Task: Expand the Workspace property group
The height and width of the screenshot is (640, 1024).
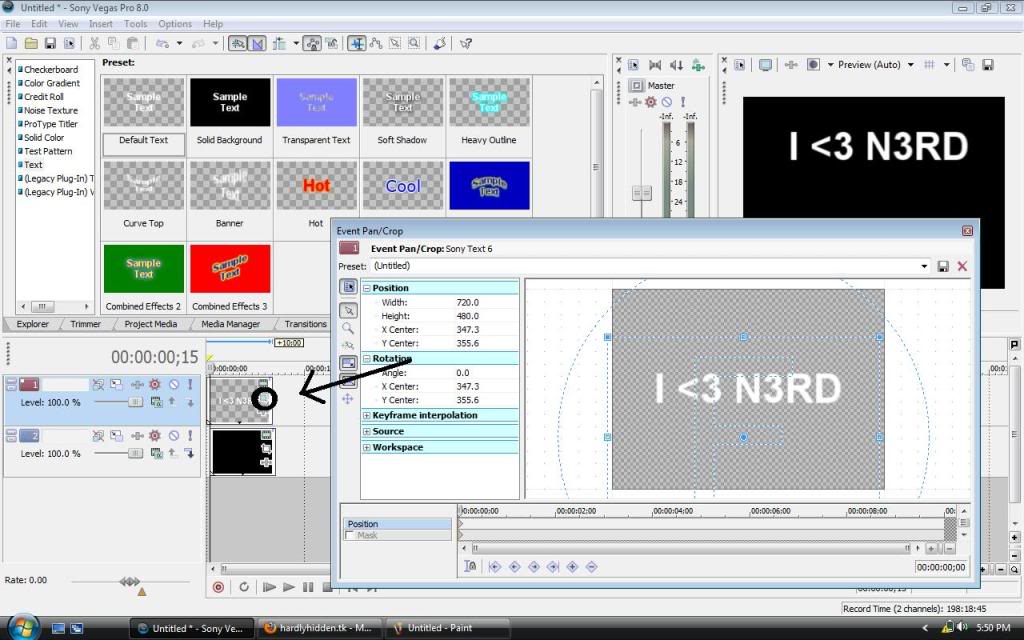Action: click(x=366, y=447)
